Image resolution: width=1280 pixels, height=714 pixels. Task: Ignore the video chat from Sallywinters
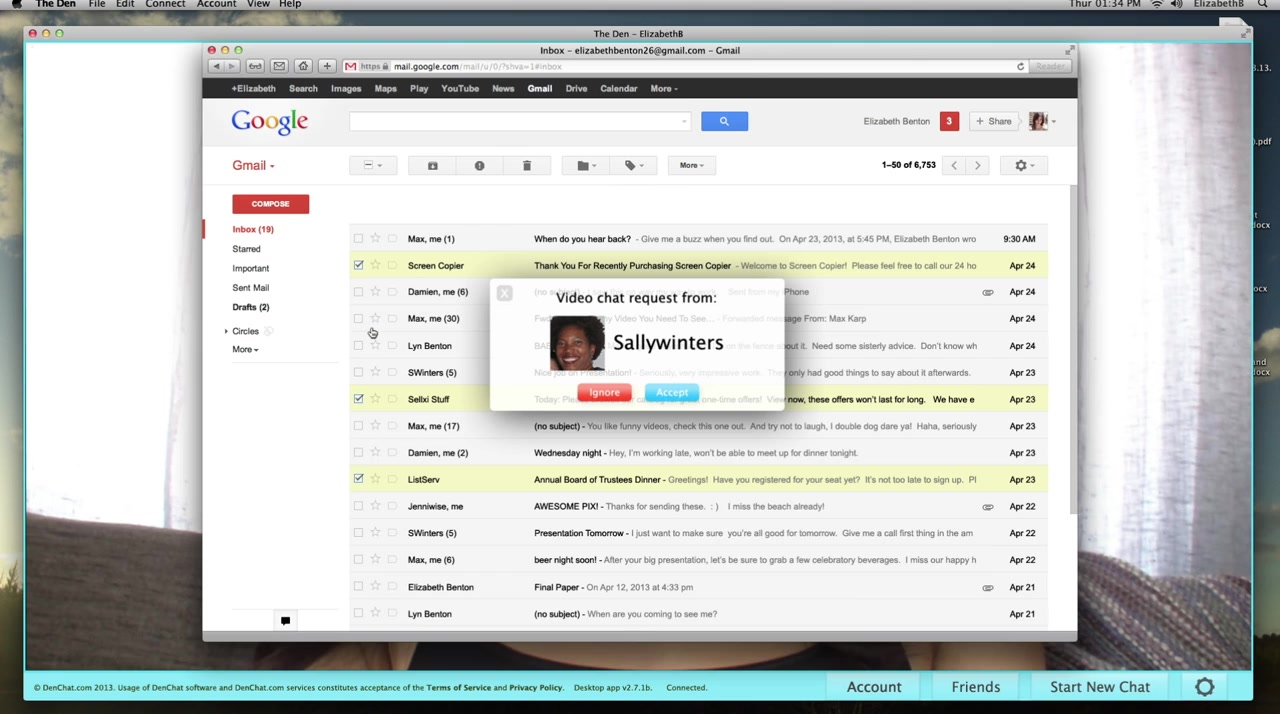coord(604,393)
